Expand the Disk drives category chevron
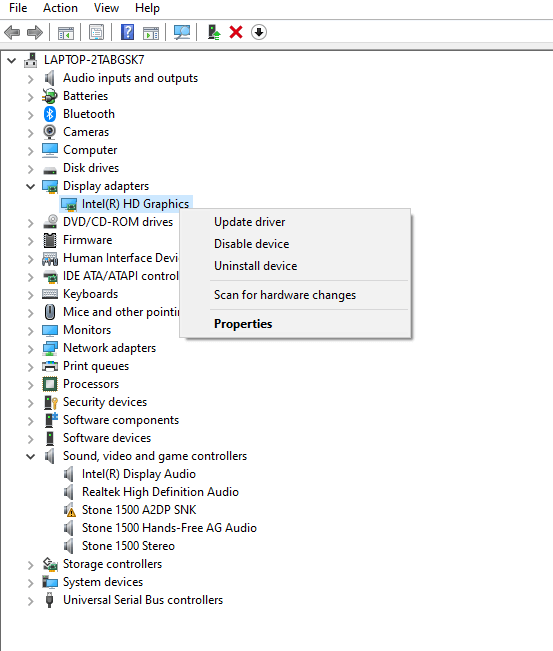 tap(30, 169)
